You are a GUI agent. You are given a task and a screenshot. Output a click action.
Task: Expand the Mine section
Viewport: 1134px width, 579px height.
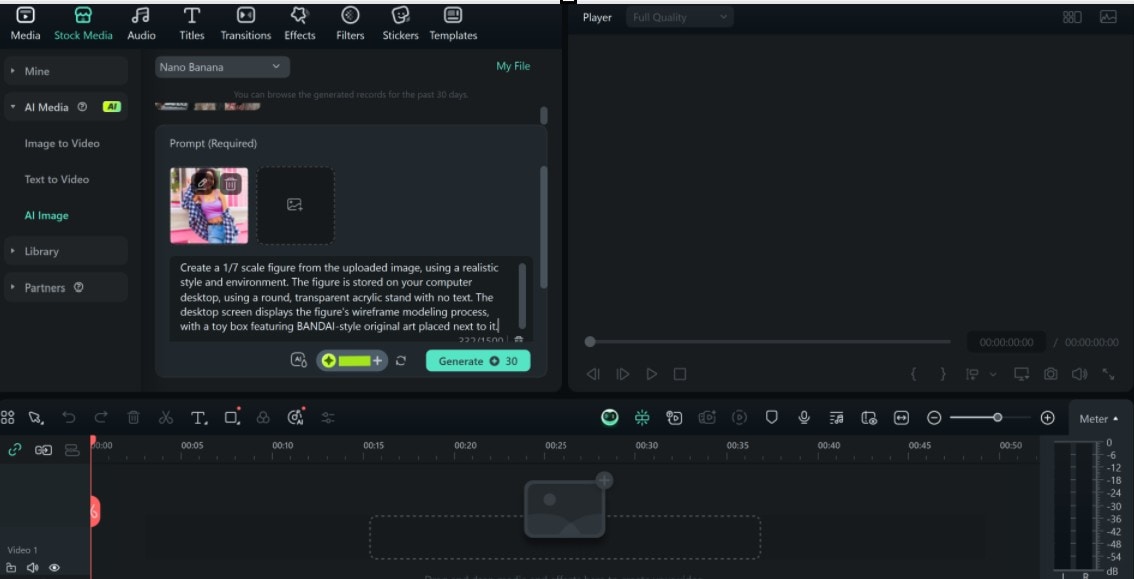click(x=66, y=71)
